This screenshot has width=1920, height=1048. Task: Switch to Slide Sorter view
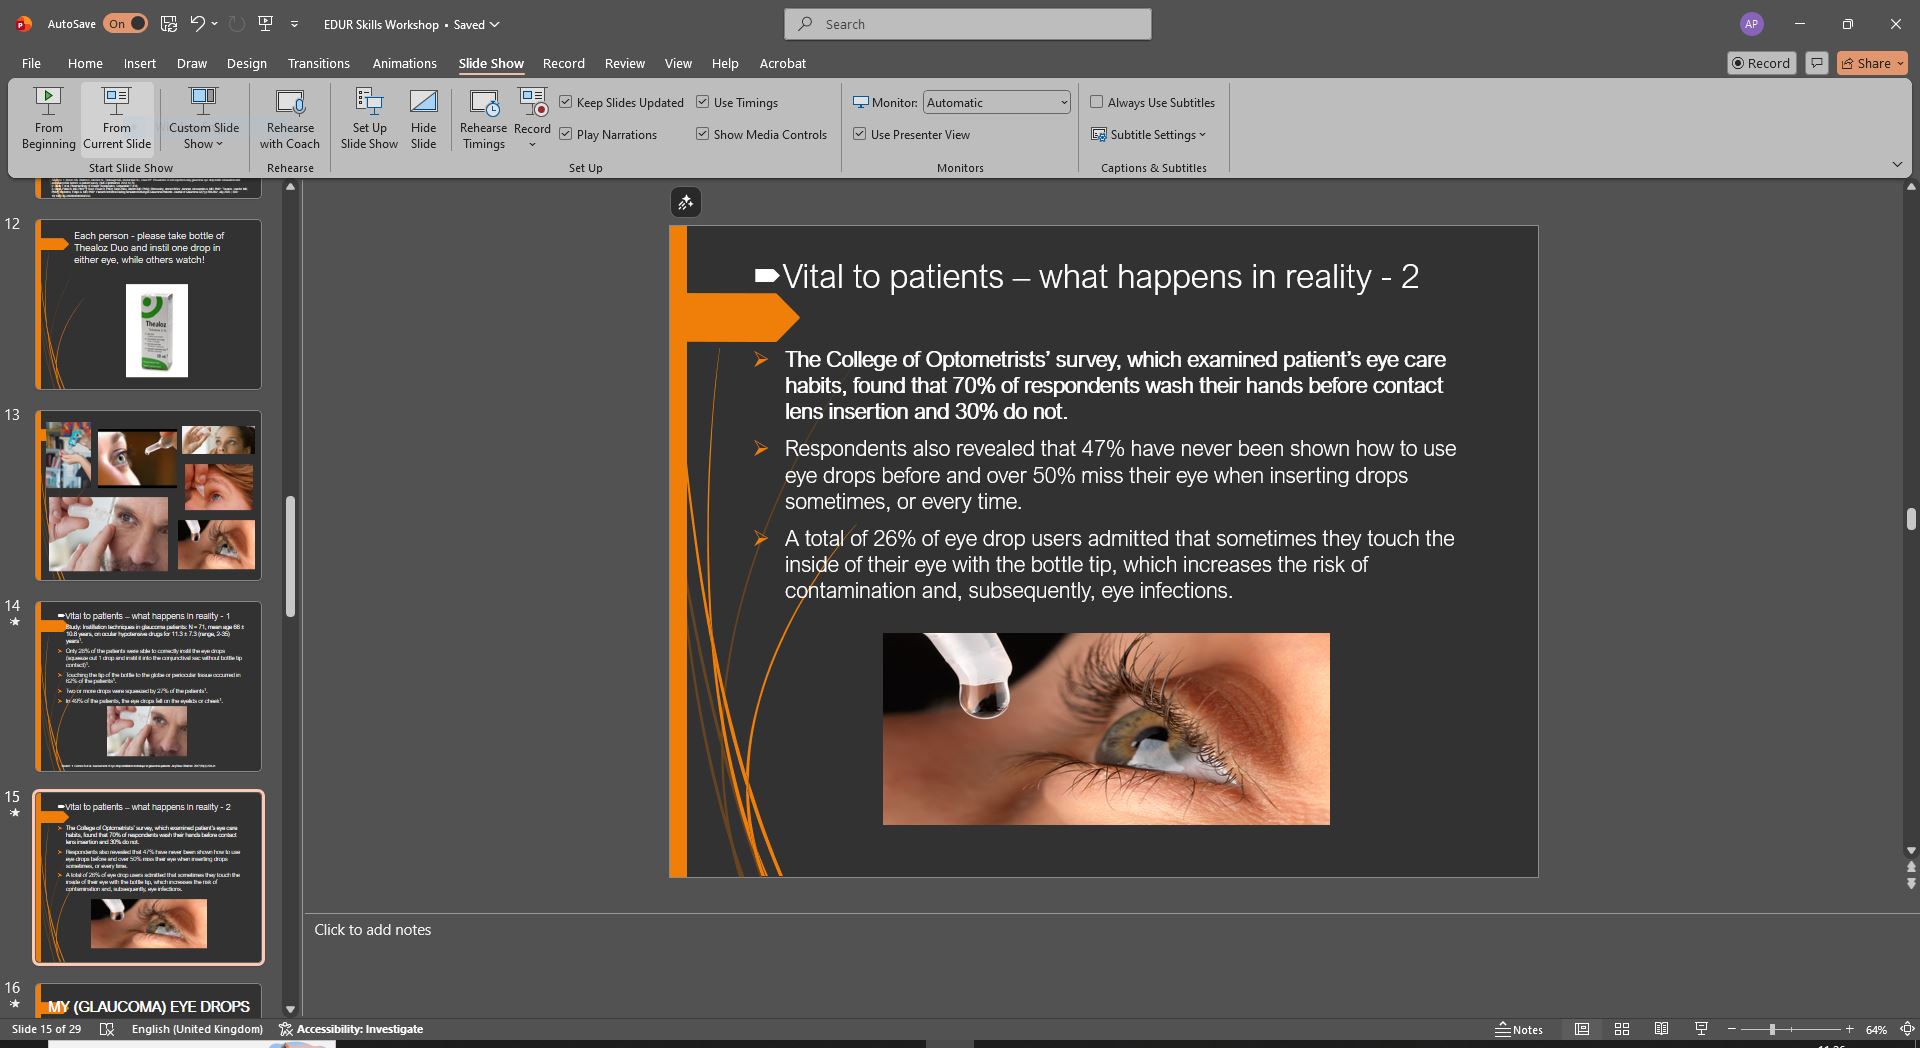tap(1621, 1029)
